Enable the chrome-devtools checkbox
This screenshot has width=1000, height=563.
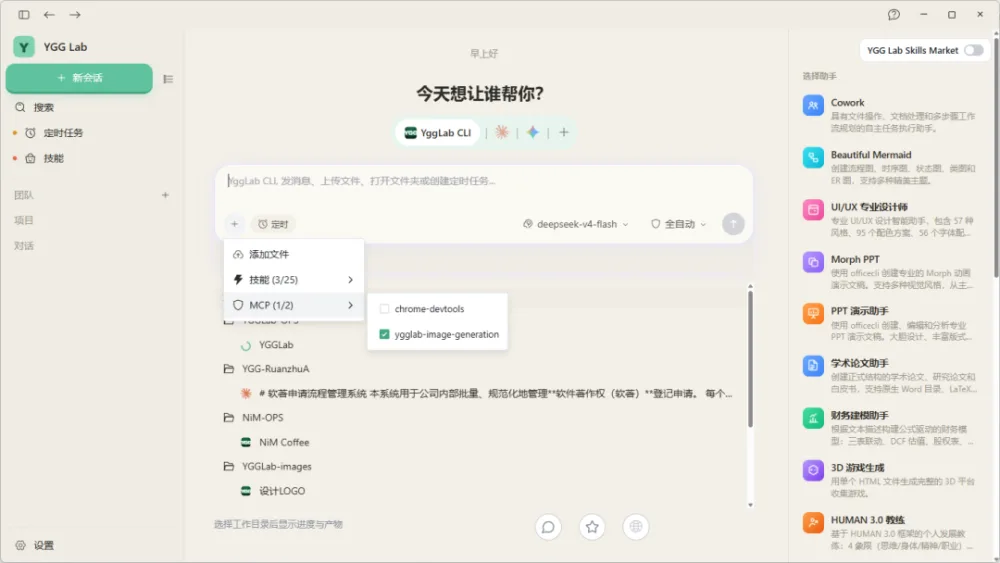coord(384,309)
